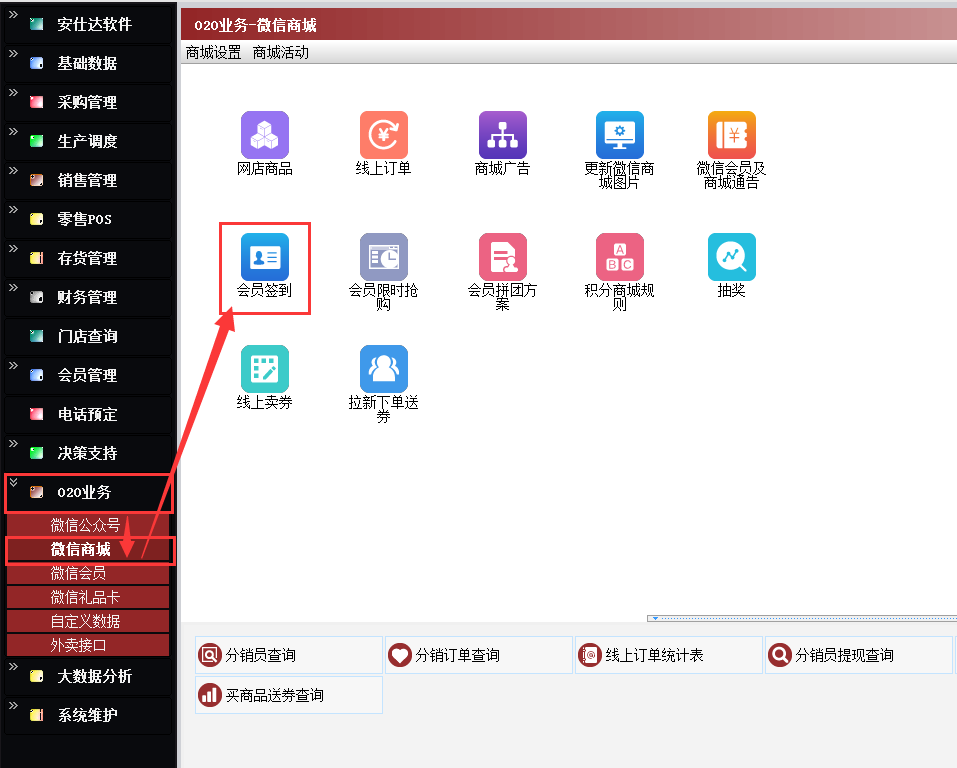Open the 决策支持 module label
The width and height of the screenshot is (957, 768).
click(x=87, y=453)
